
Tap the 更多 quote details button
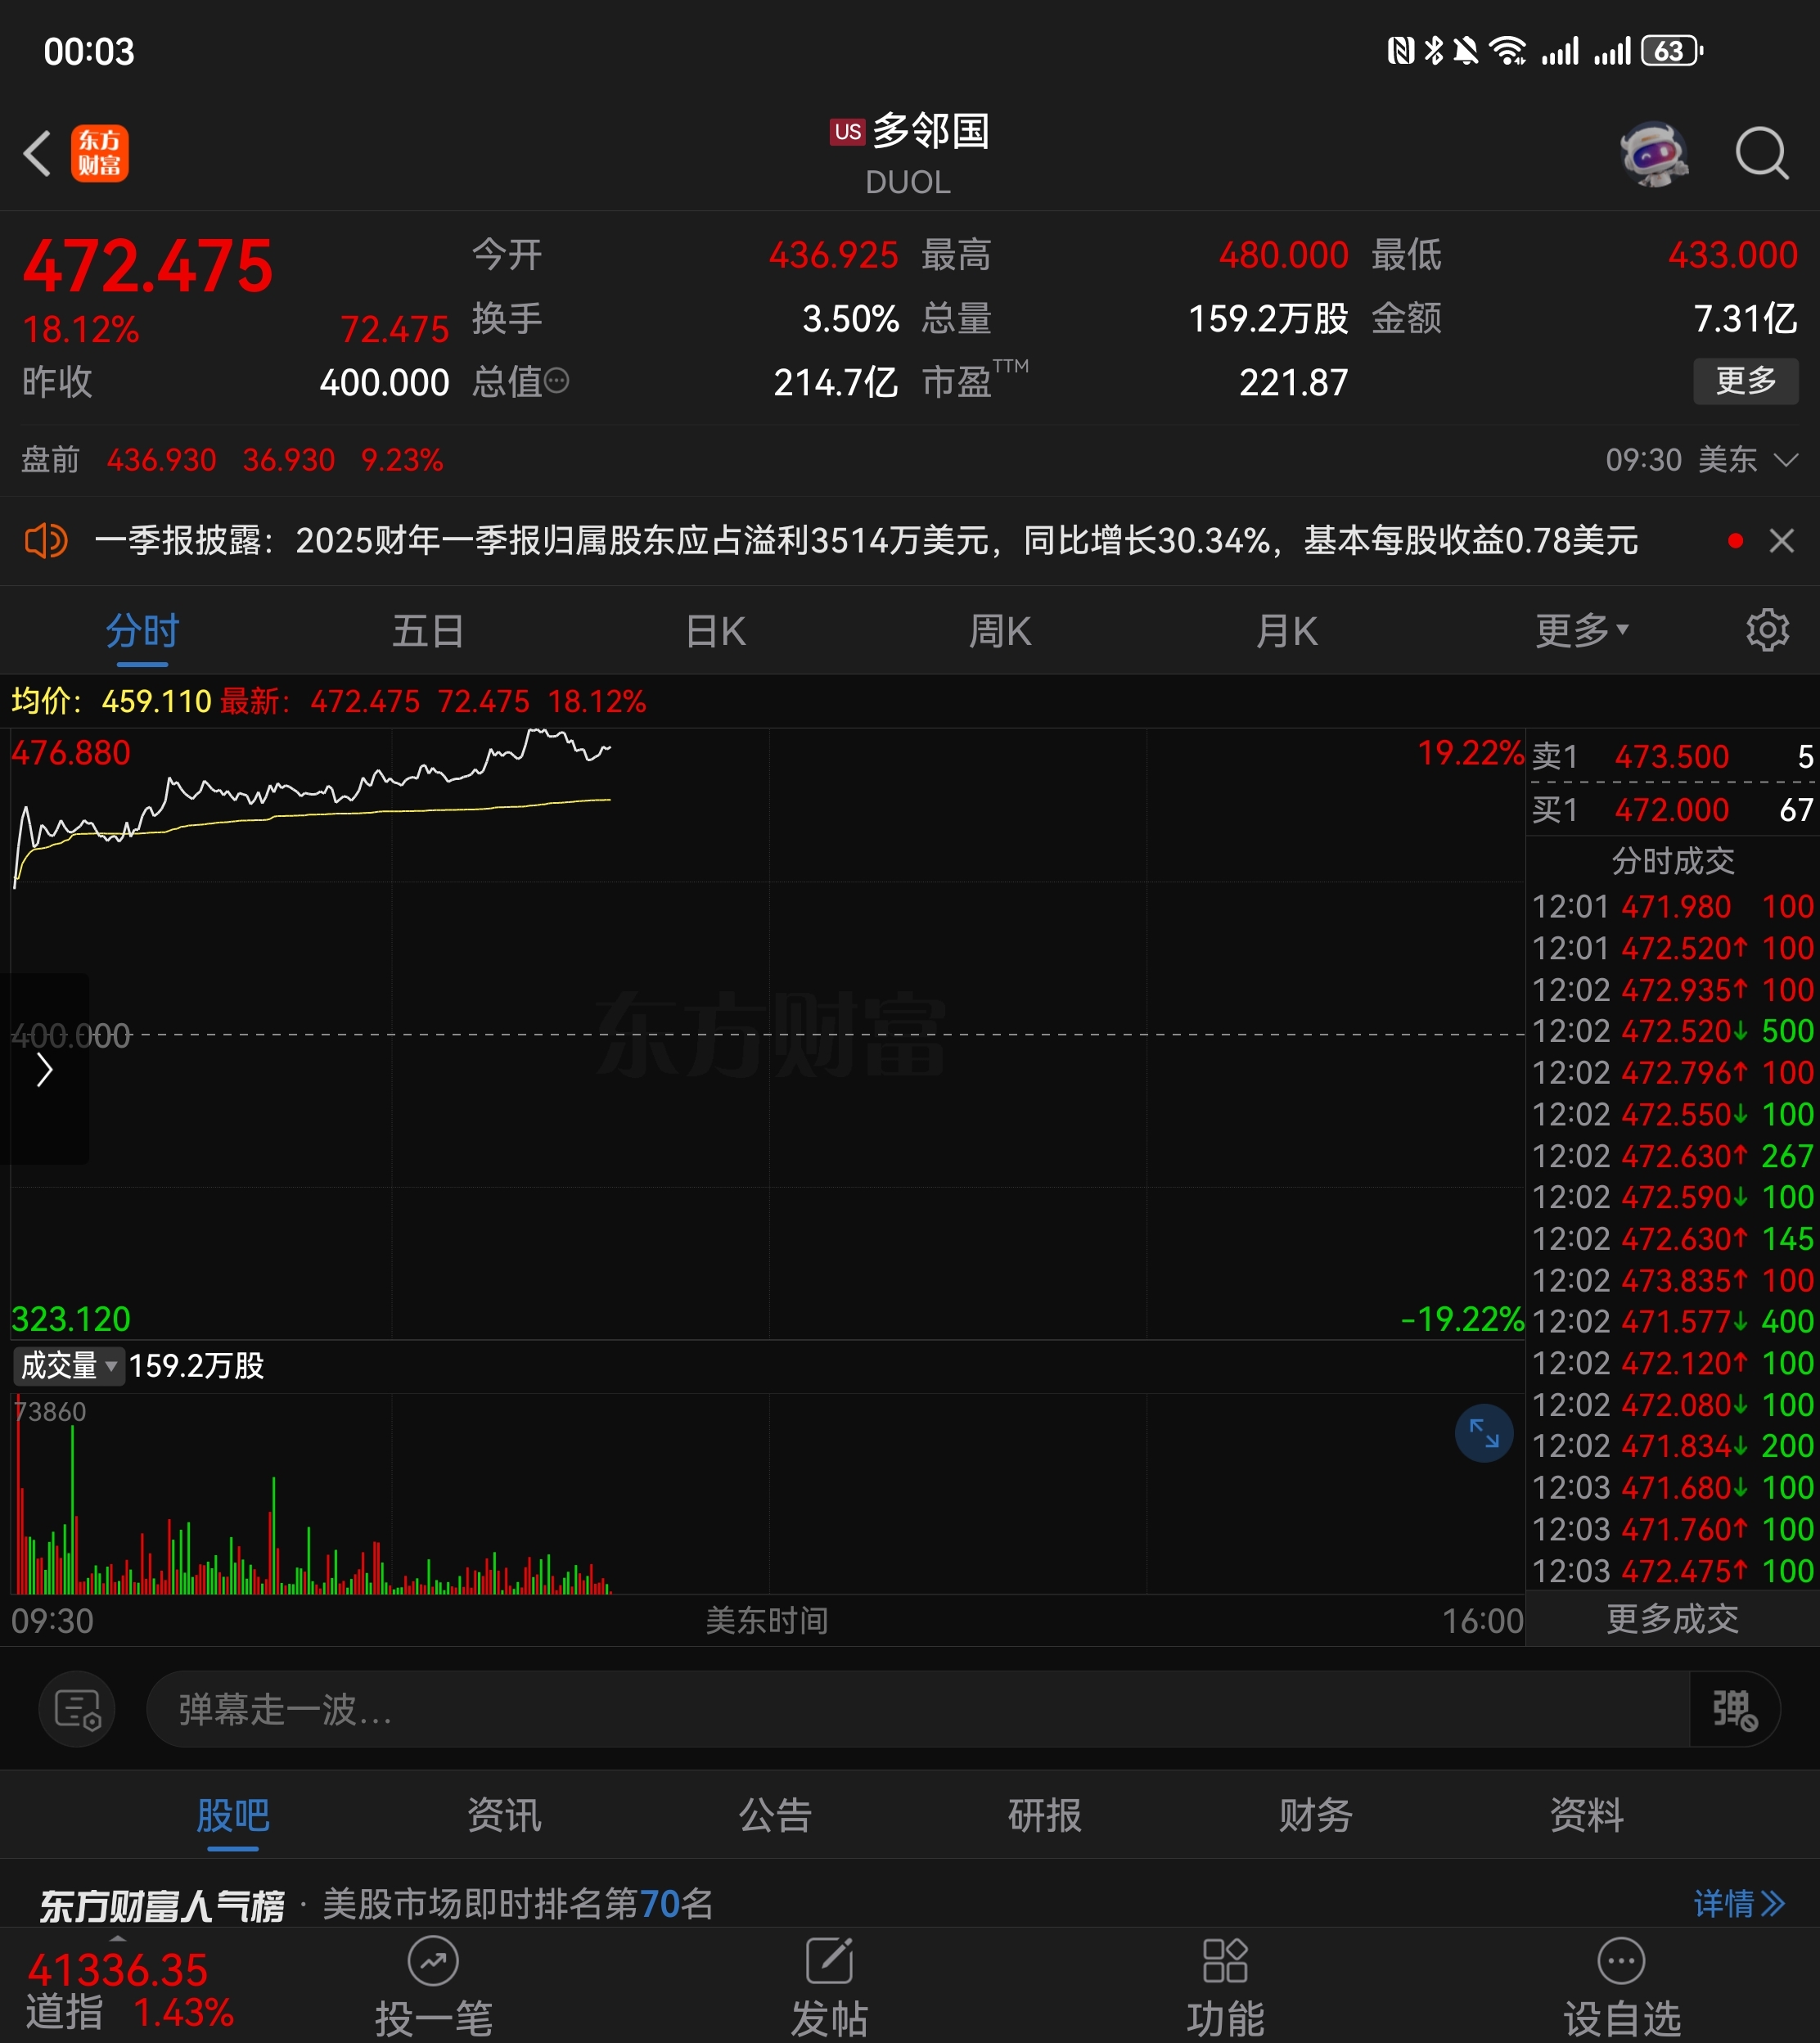click(x=1745, y=381)
